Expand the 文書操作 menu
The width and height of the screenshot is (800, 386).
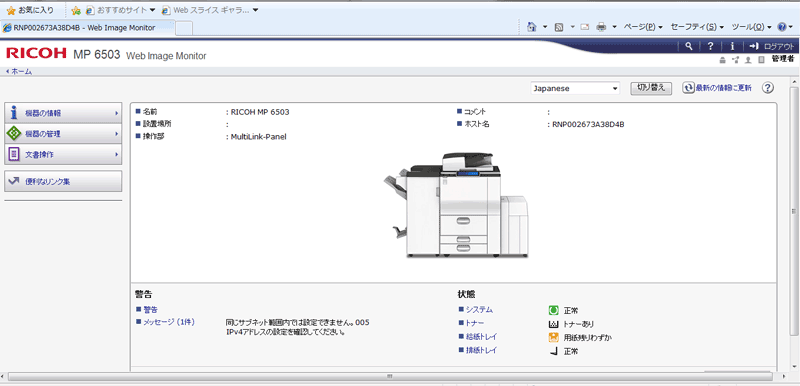point(63,154)
